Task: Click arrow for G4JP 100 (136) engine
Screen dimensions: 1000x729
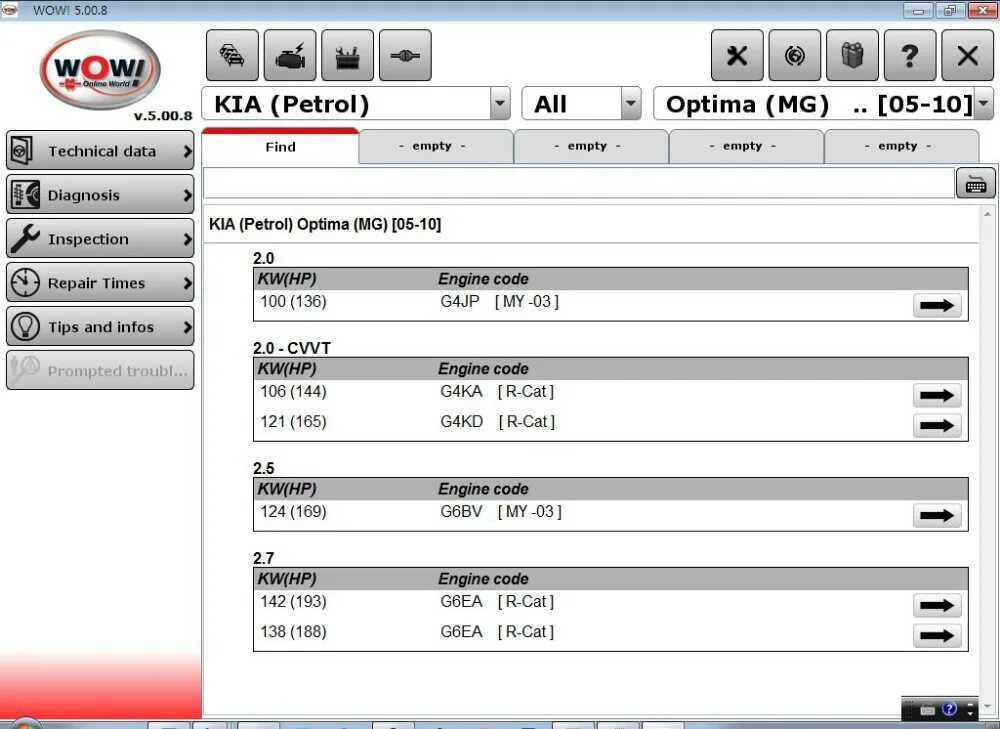Action: pyautogui.click(x=937, y=306)
